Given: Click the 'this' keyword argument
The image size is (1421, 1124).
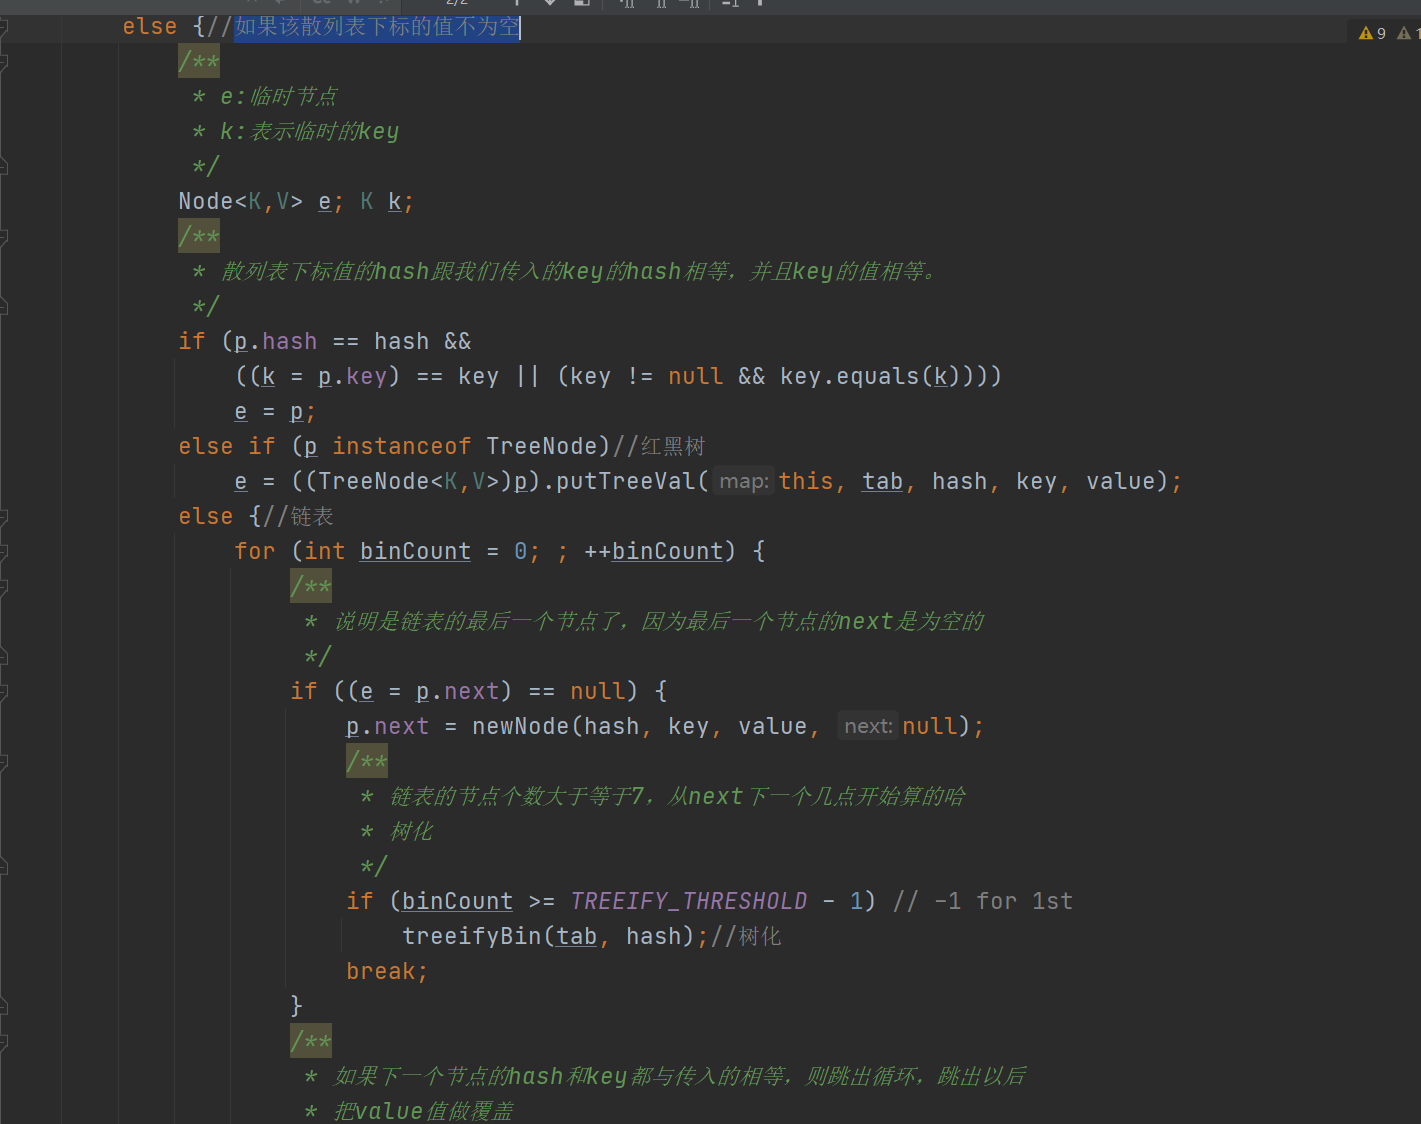Looking at the screenshot, I should click(x=806, y=482).
